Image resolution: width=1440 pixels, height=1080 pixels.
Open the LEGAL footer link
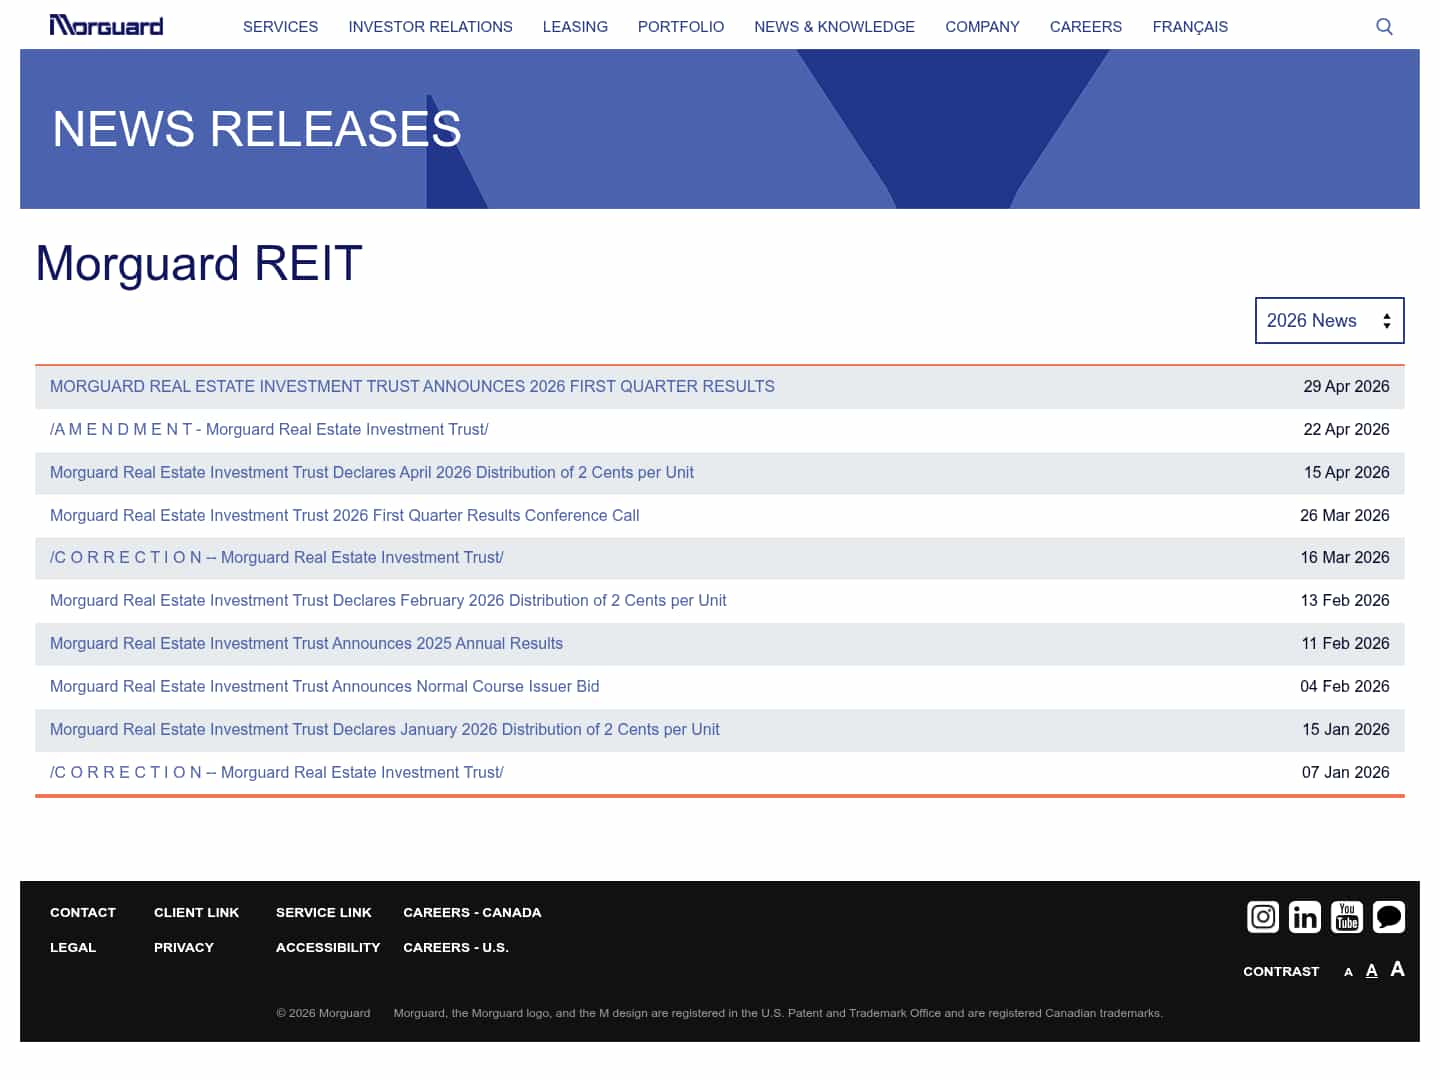[73, 948]
